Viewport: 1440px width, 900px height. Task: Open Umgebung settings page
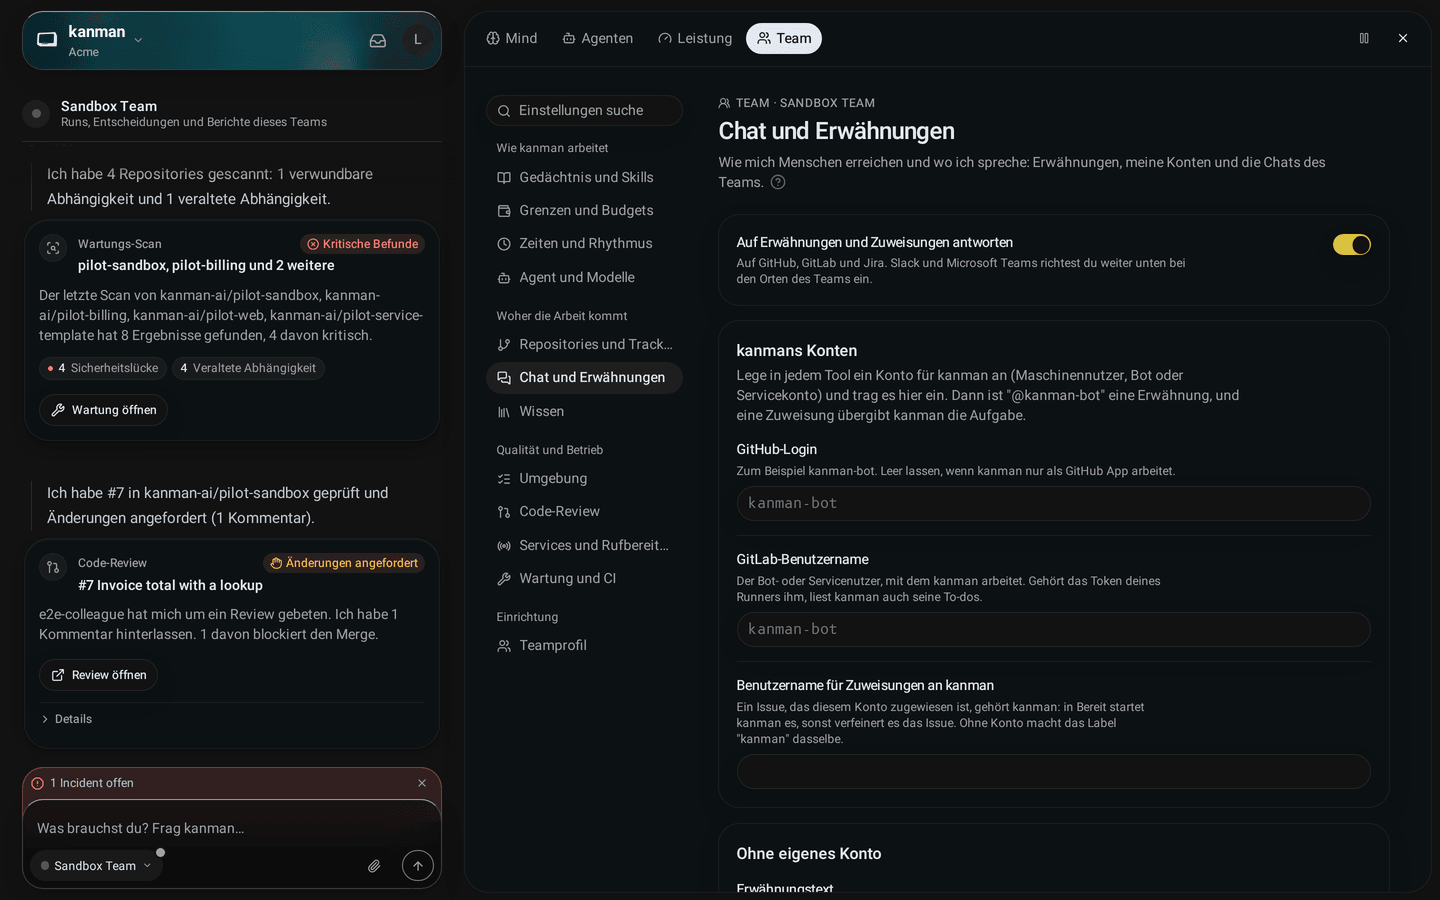click(x=584, y=478)
